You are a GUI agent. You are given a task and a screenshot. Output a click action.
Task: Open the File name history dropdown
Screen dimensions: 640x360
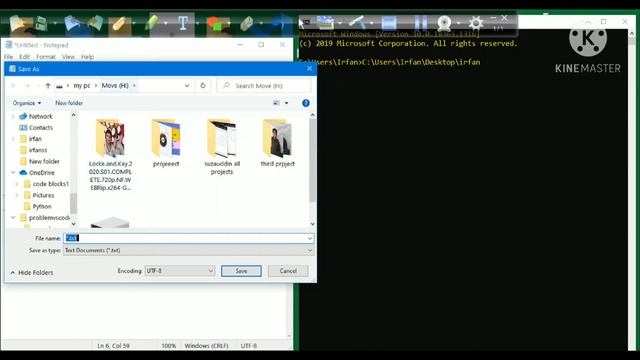pyautogui.click(x=310, y=238)
